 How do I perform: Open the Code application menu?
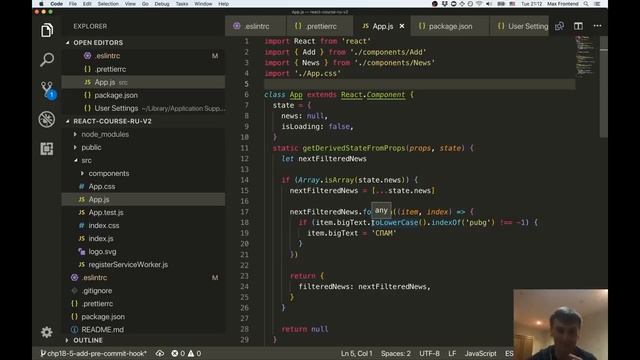pyautogui.click(x=56, y=4)
